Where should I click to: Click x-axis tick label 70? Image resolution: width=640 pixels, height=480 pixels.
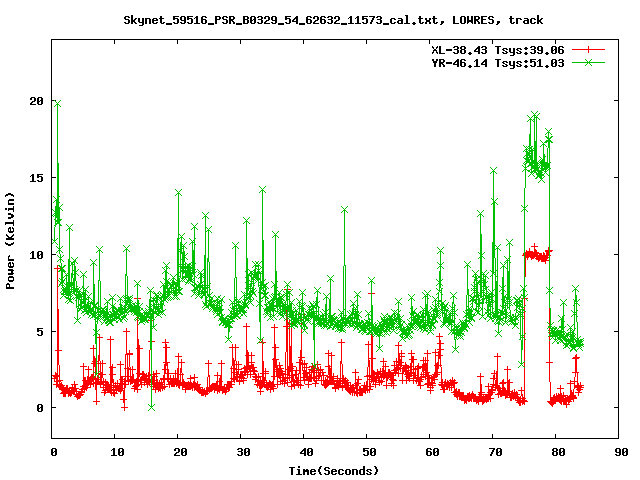click(x=495, y=452)
